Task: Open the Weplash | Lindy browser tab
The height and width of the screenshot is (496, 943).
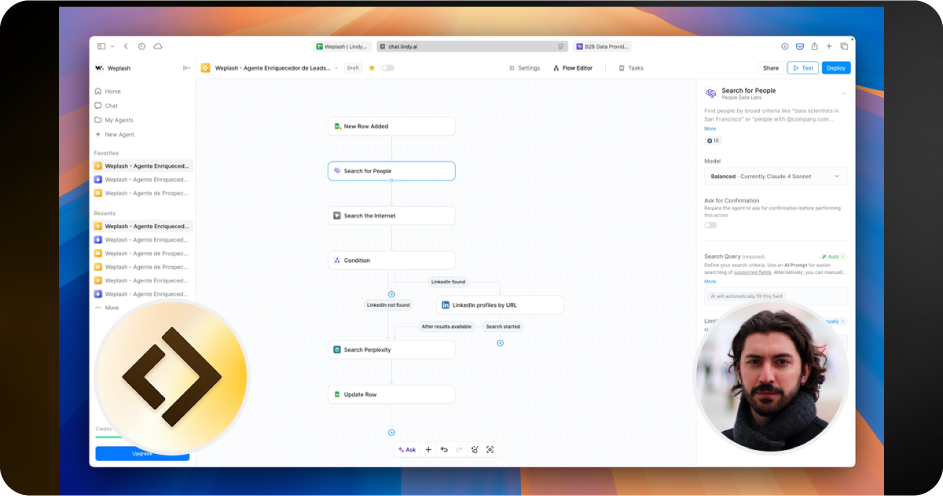Action: pyautogui.click(x=342, y=46)
